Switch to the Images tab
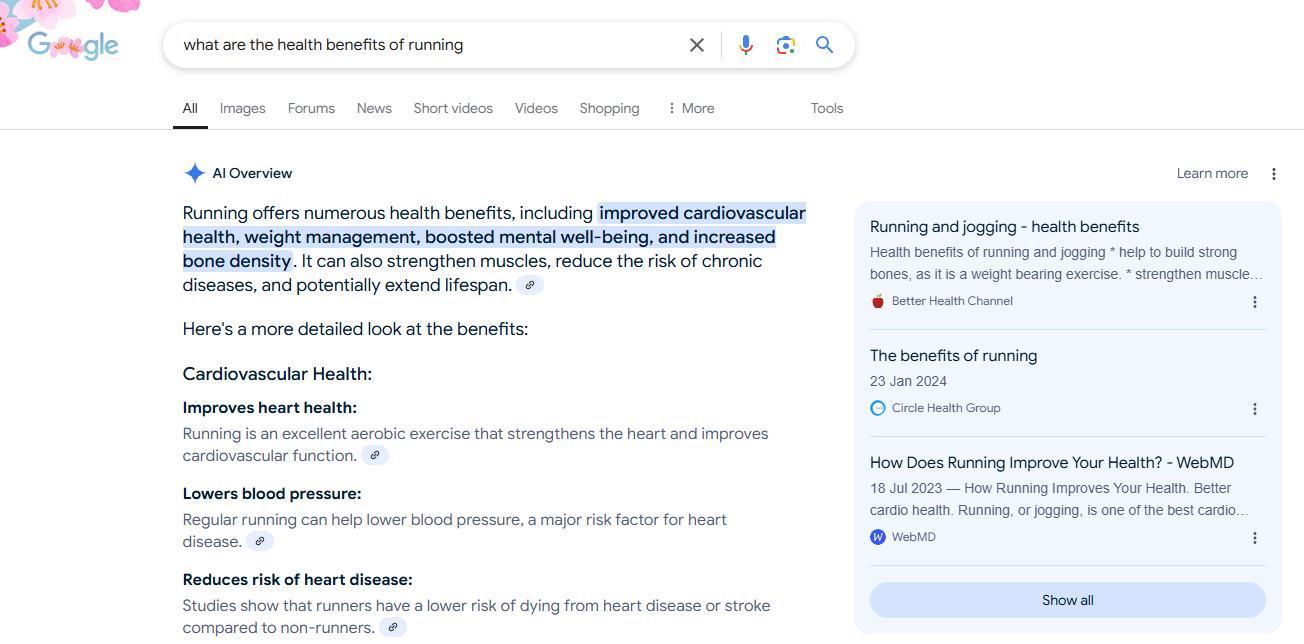 [x=243, y=109]
